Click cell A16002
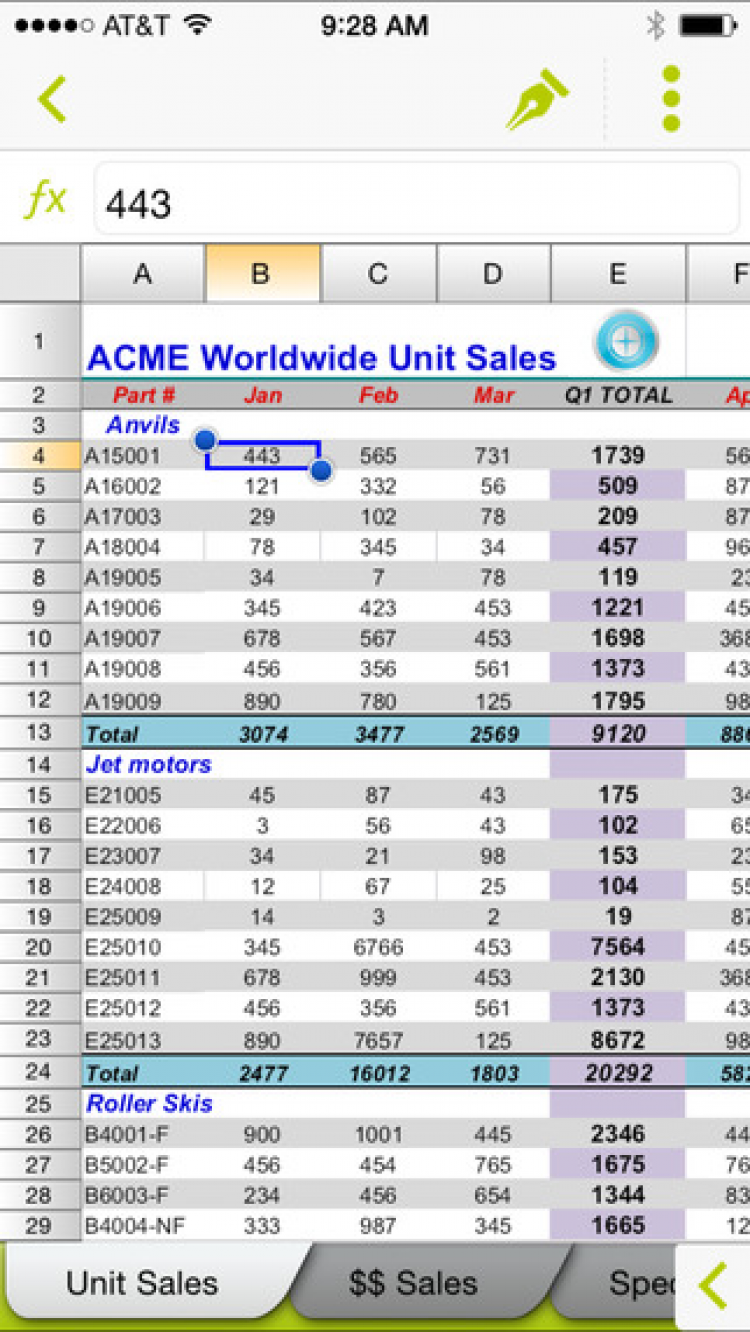The image size is (750, 1332). 143,486
